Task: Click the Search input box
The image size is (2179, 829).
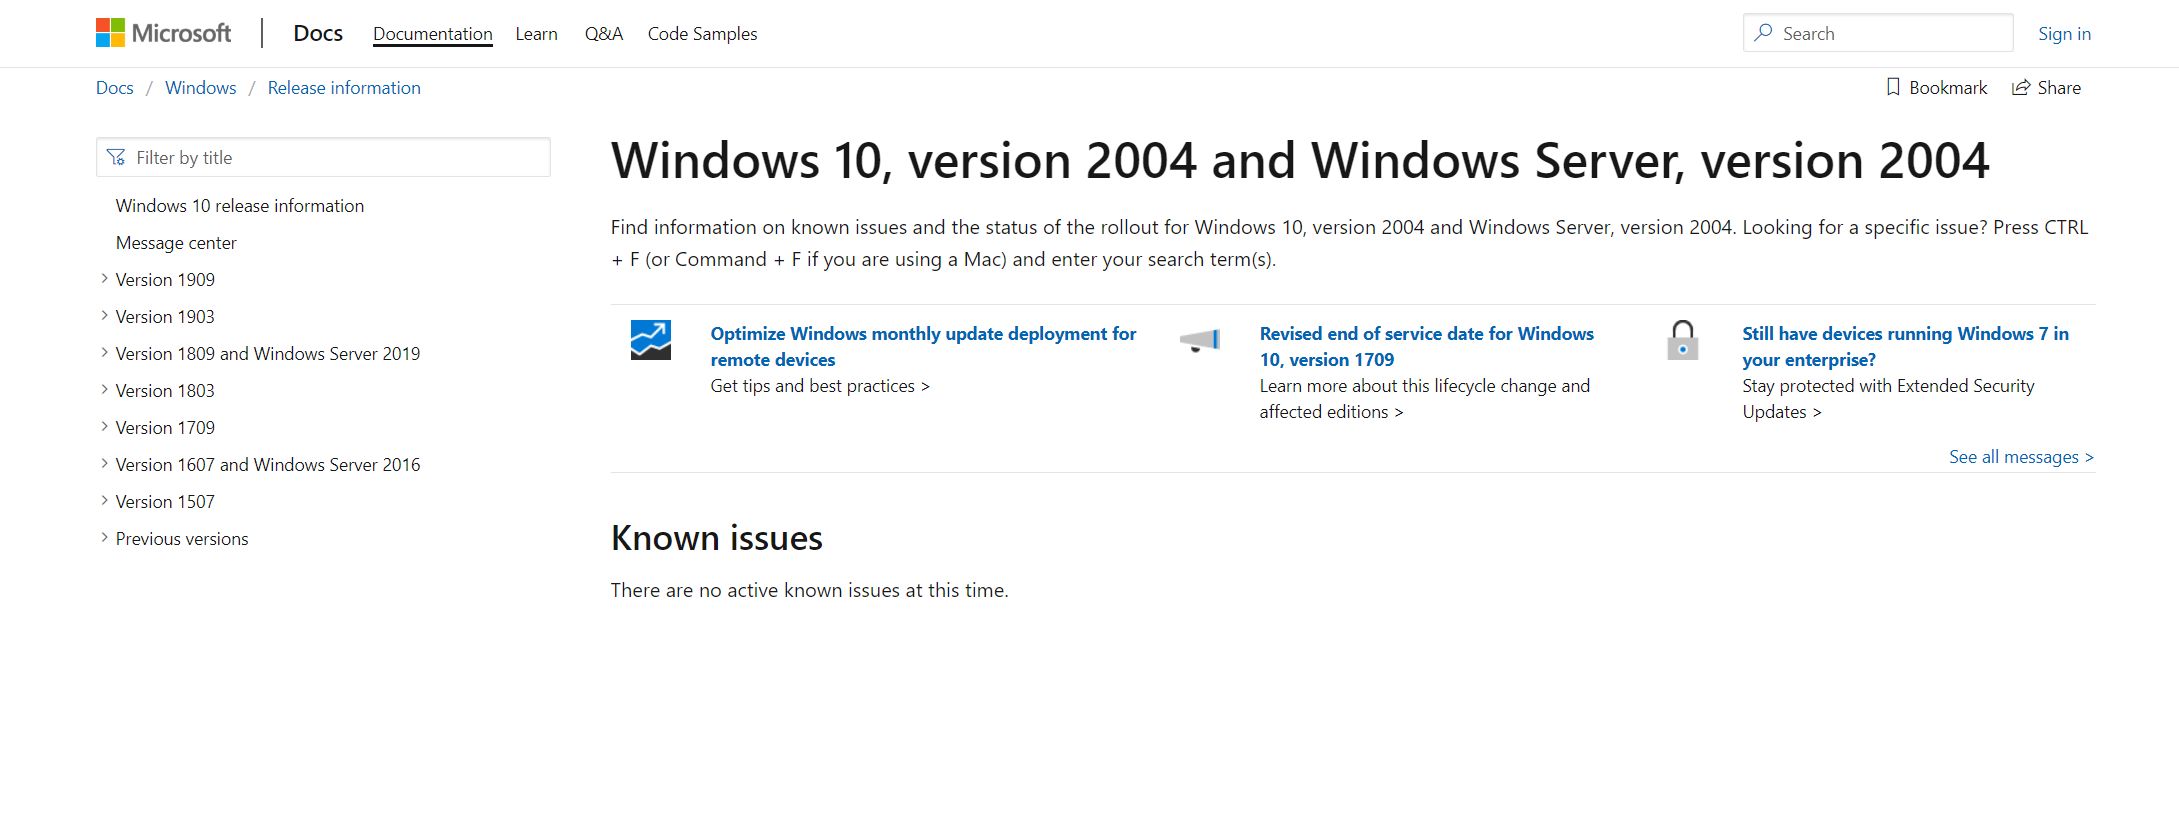Action: (x=1880, y=33)
